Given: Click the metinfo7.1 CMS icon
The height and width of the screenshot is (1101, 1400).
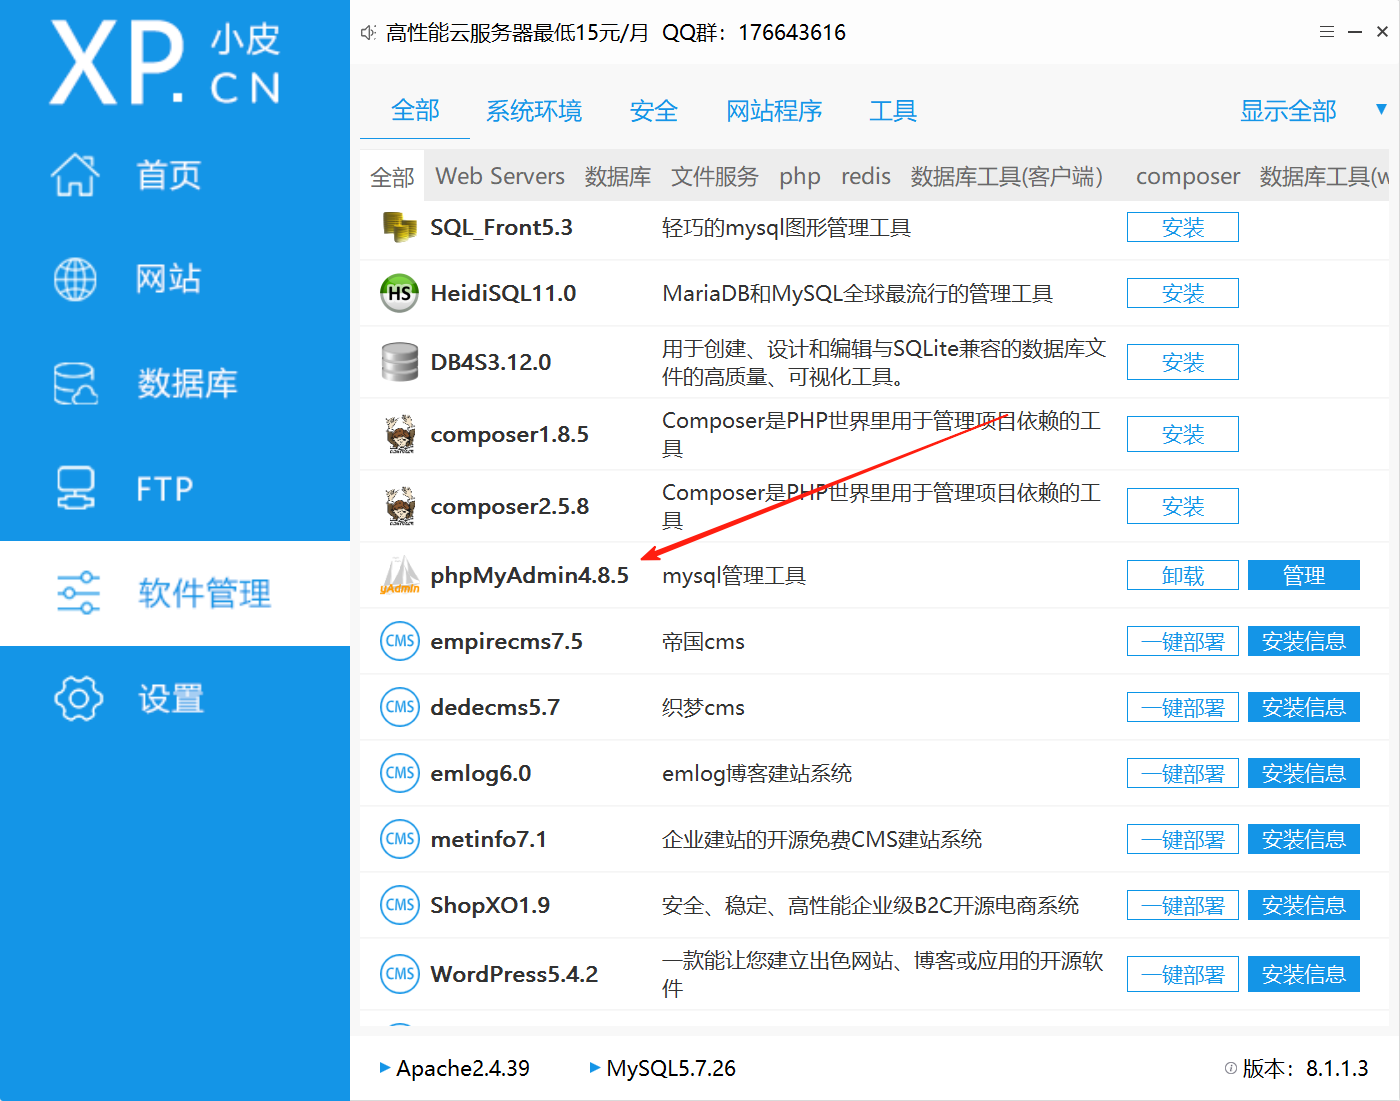Looking at the screenshot, I should coord(400,839).
